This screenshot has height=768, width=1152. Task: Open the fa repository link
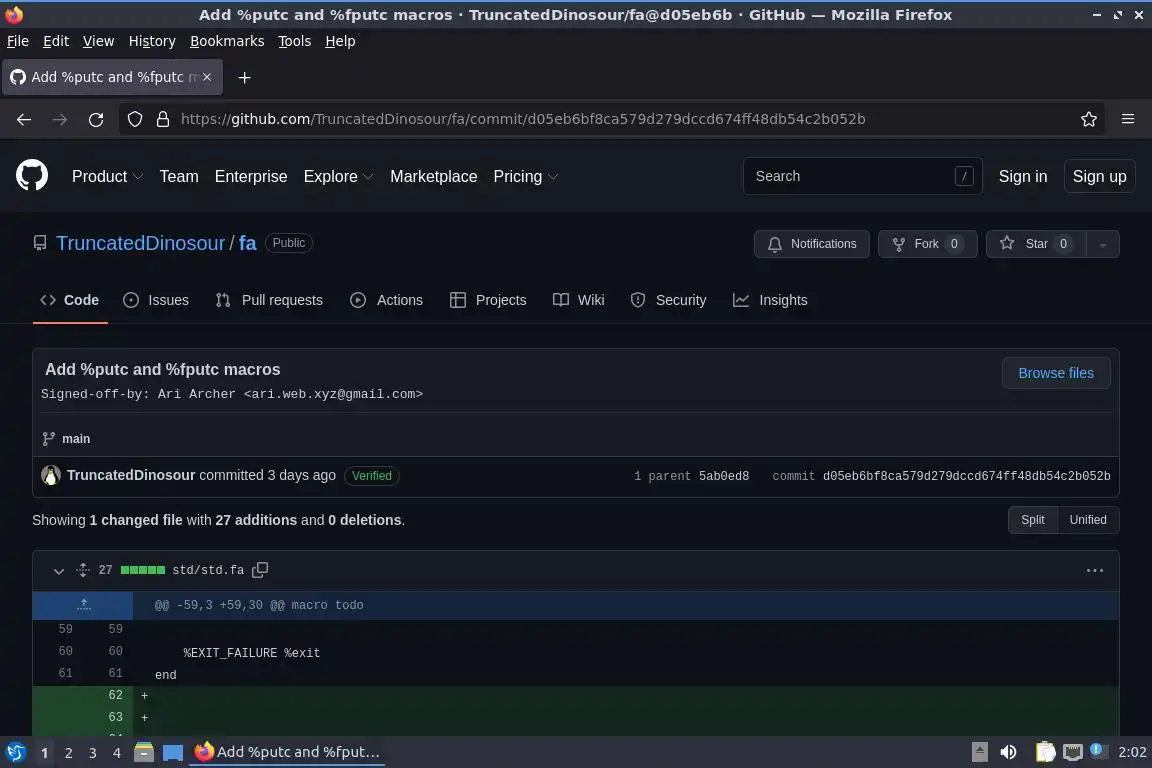click(248, 243)
